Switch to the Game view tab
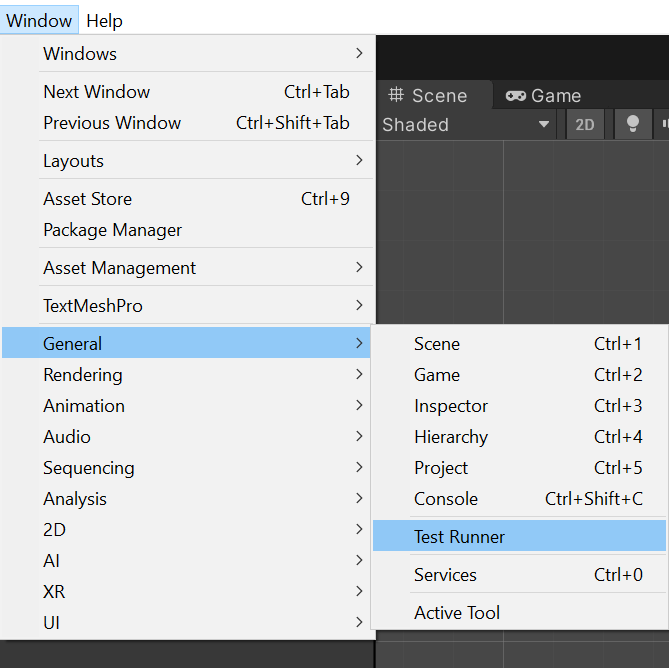This screenshot has width=669, height=668. [544, 96]
